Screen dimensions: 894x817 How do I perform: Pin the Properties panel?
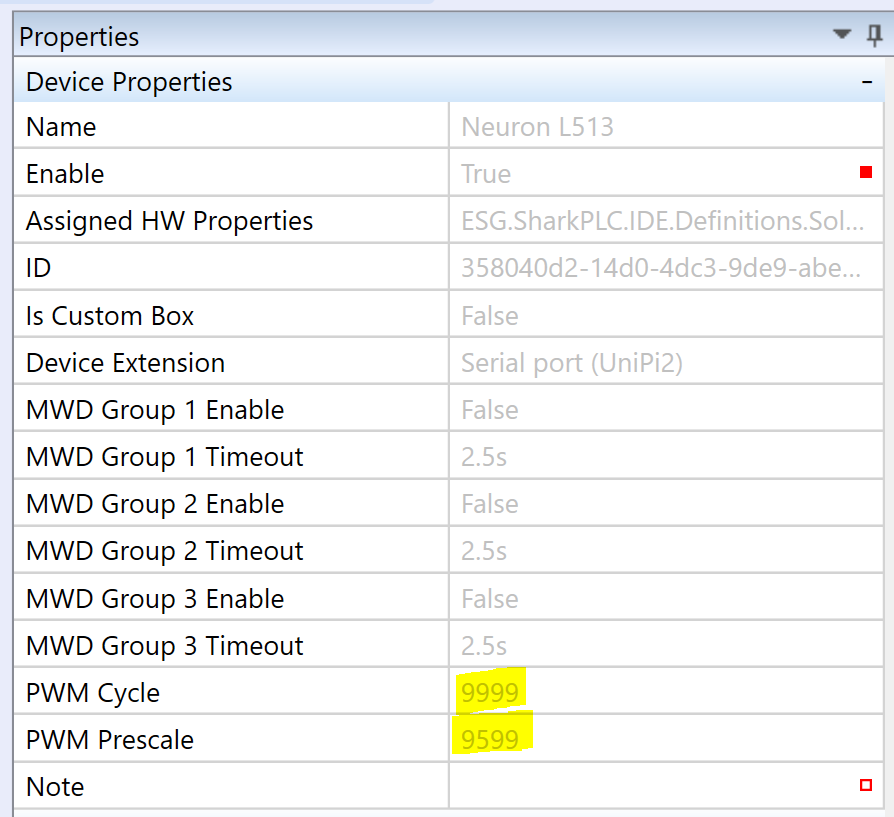point(874,35)
